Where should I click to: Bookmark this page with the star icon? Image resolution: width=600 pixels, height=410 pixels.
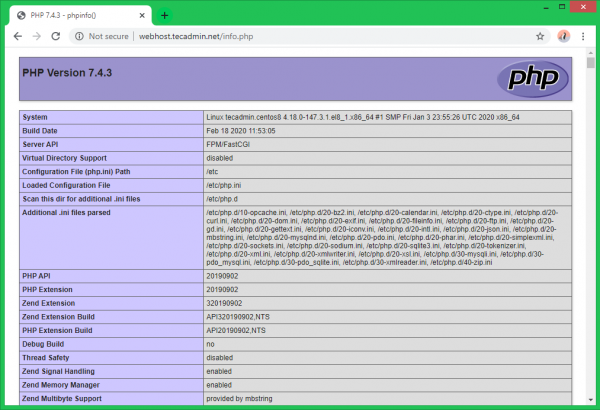pos(540,36)
